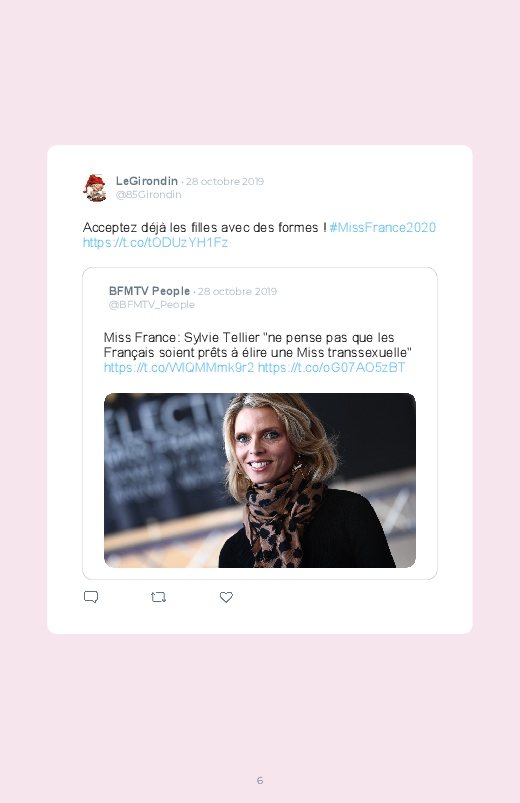The image size is (520, 803).
Task: Open LeGirondin's profile avatar
Action: (x=95, y=187)
